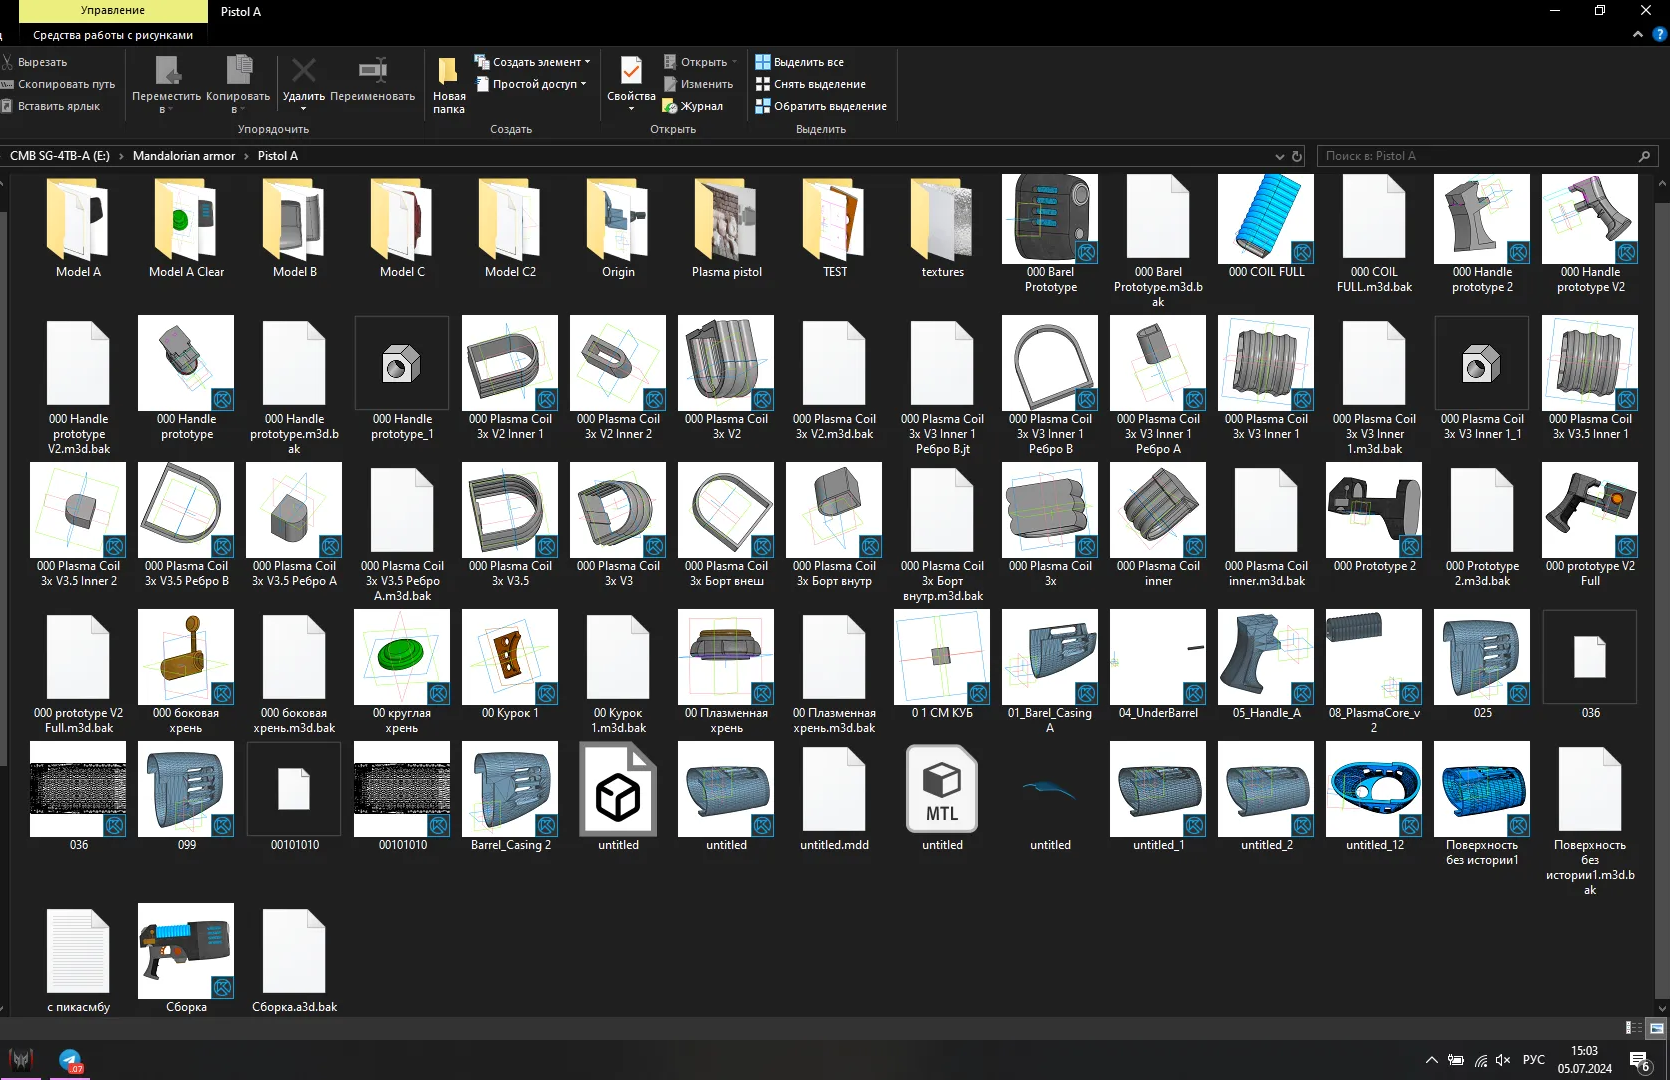Image resolution: width=1670 pixels, height=1080 pixels.
Task: Select the 0 1 СМ КУБ file
Action: point(942,665)
